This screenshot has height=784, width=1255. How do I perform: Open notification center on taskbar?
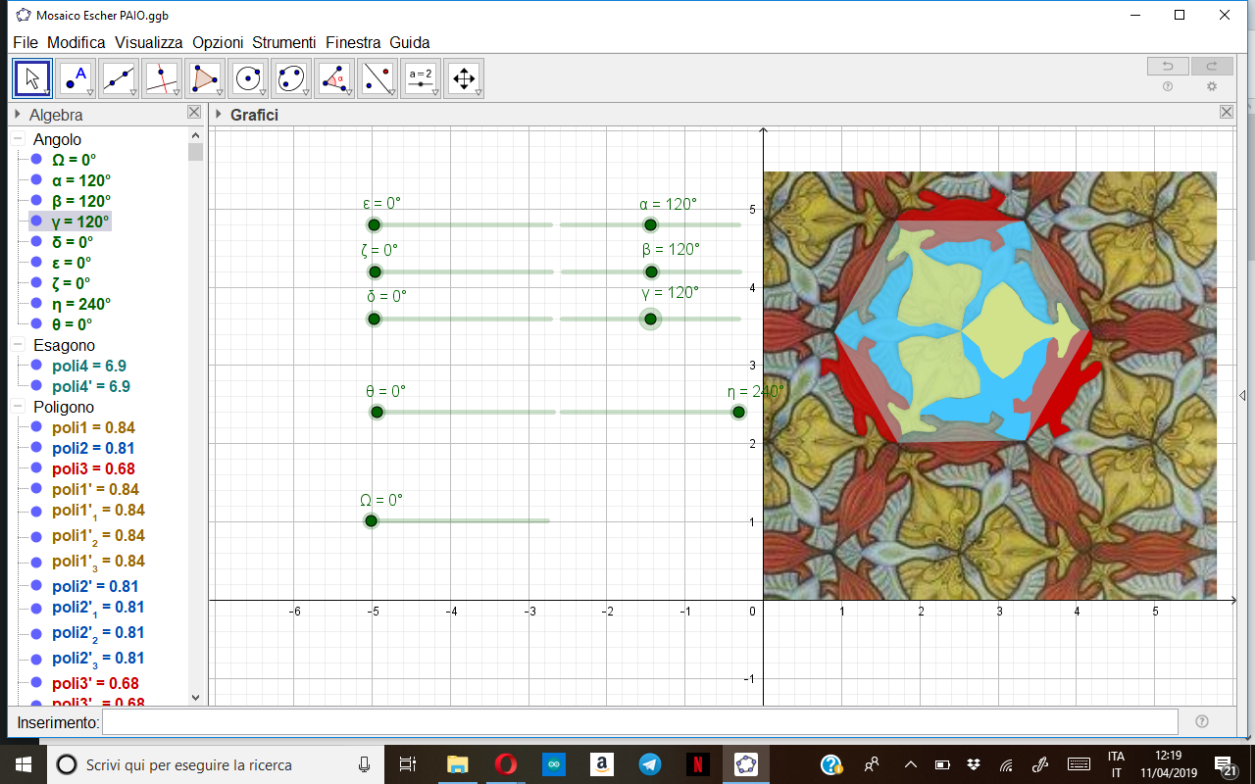click(1226, 765)
